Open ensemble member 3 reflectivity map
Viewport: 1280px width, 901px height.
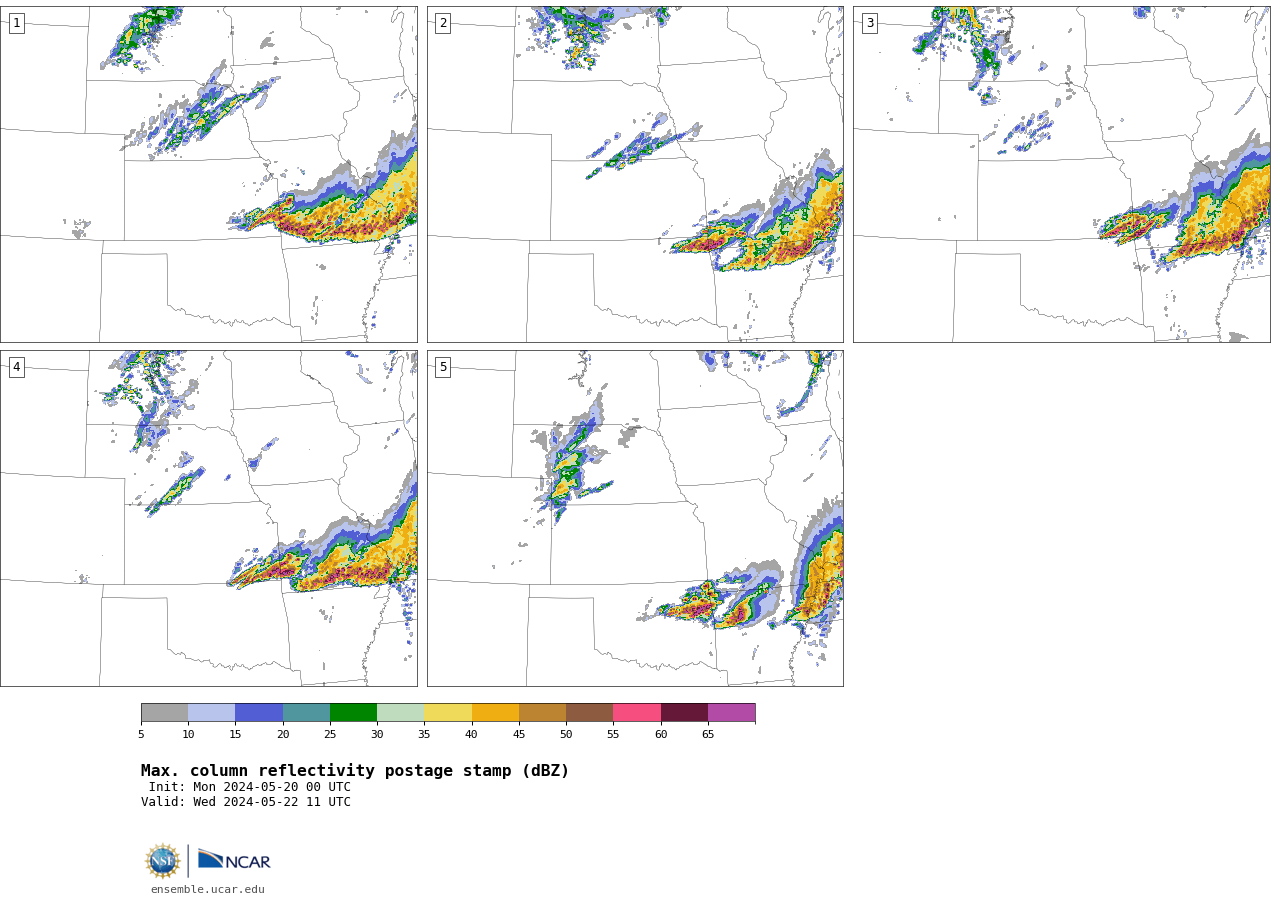click(x=1062, y=175)
